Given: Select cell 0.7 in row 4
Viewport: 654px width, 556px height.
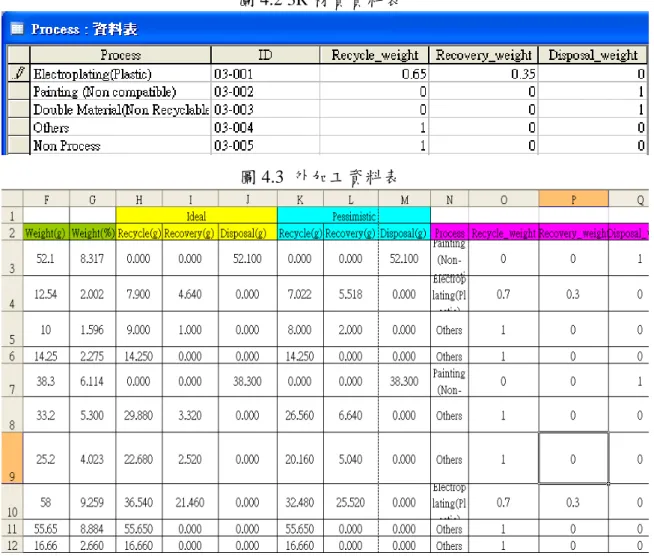Looking at the screenshot, I should click(x=503, y=294).
